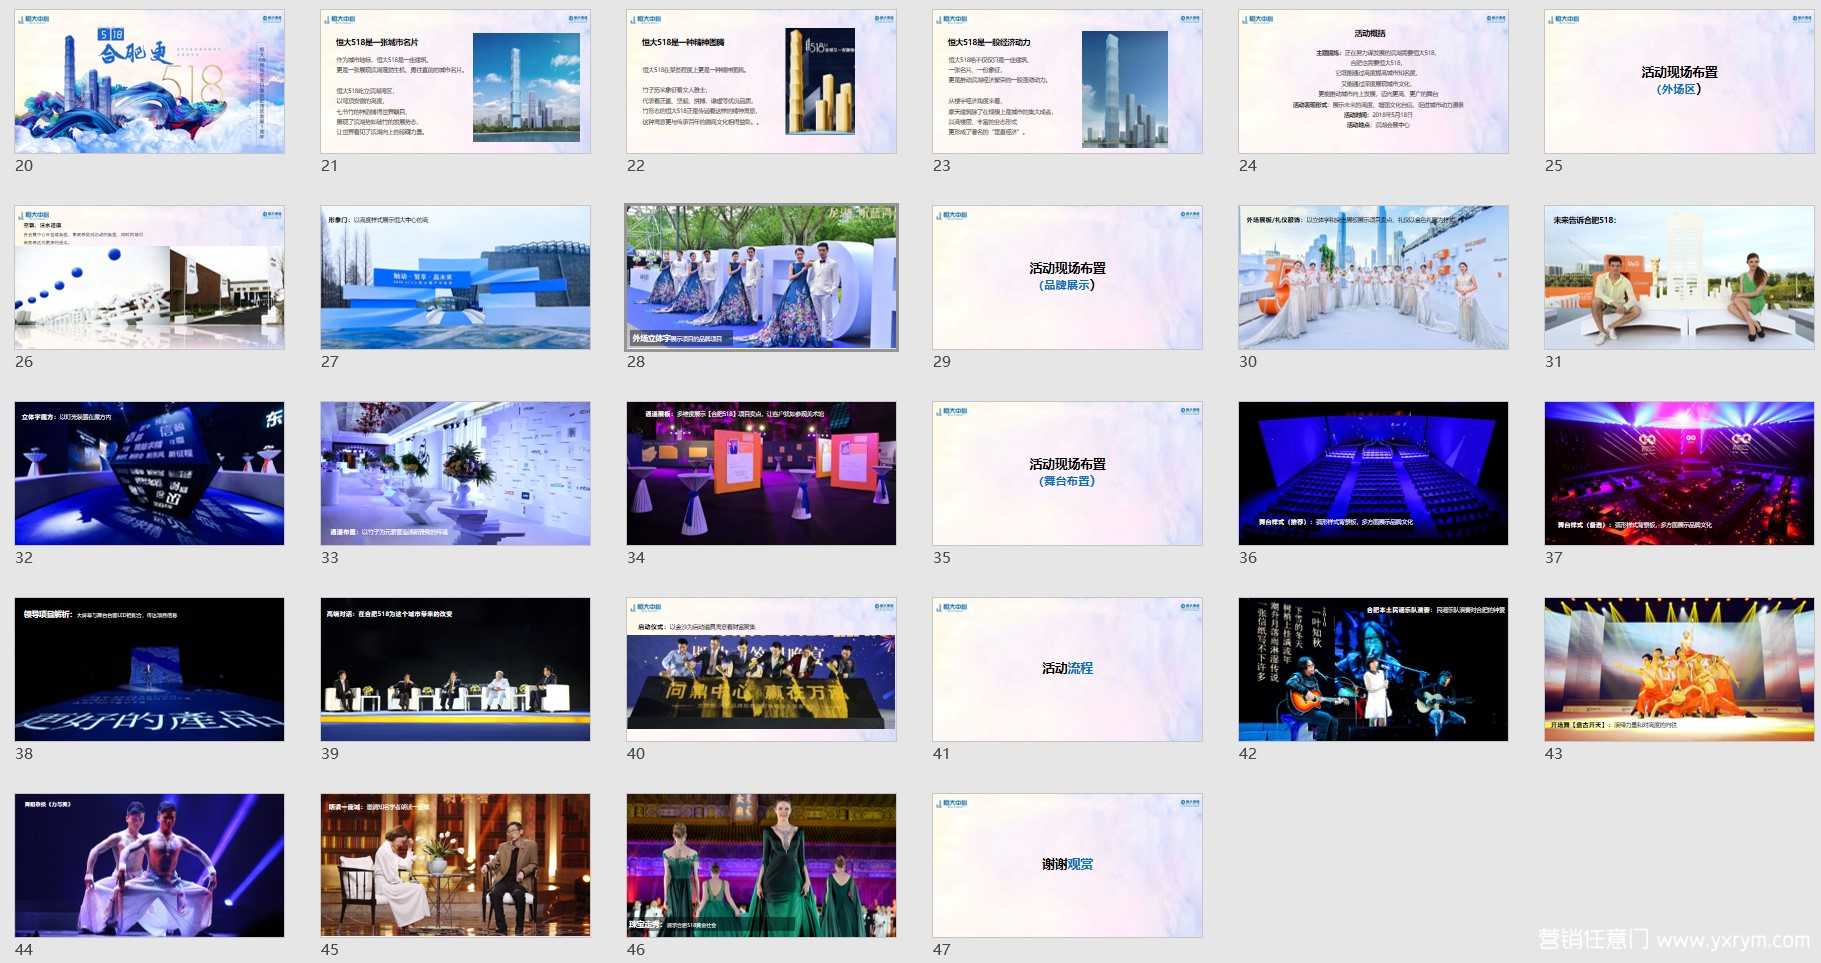Select slide 47 谢谢观赏 ending thumbnail
Image resolution: width=1821 pixels, height=963 pixels.
tap(1068, 866)
